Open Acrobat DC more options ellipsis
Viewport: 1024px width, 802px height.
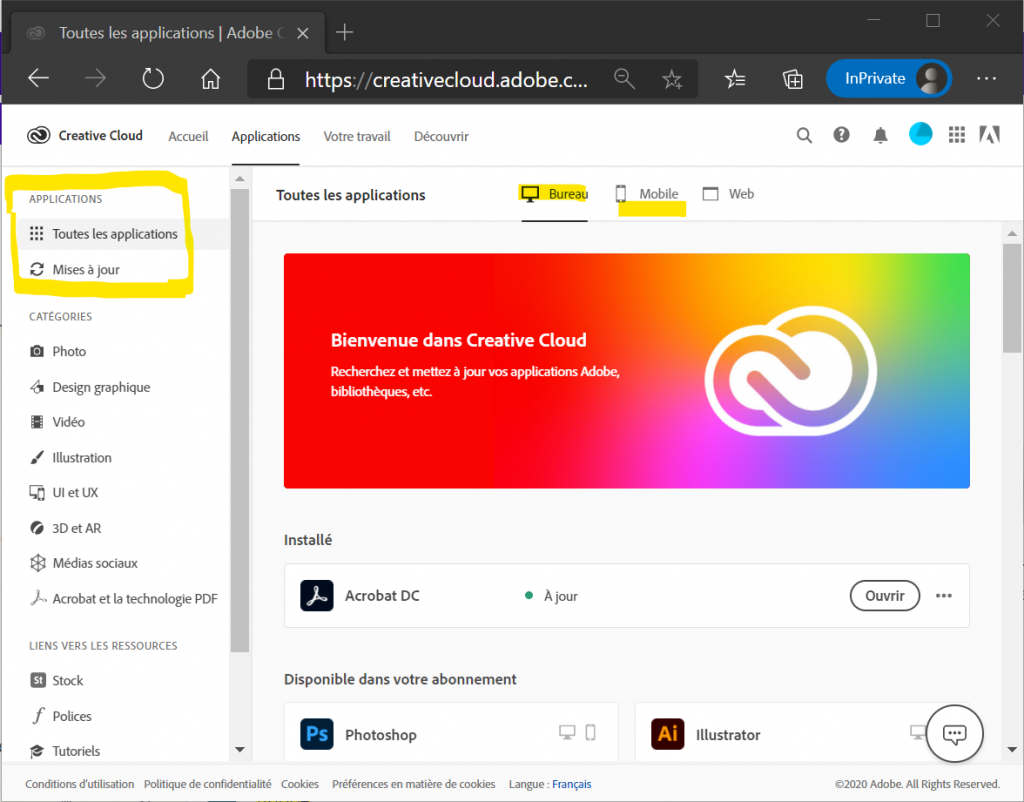click(943, 596)
